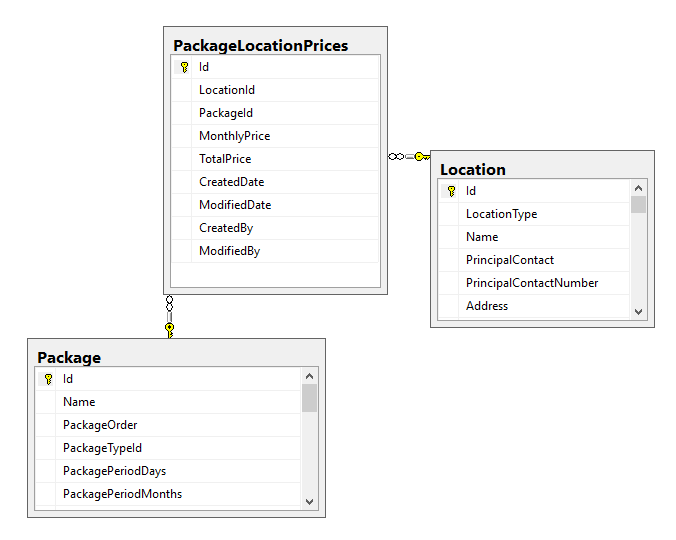Viewport: 676px width, 540px height.
Task: Select the CreatedBy column row
Action: (275, 228)
